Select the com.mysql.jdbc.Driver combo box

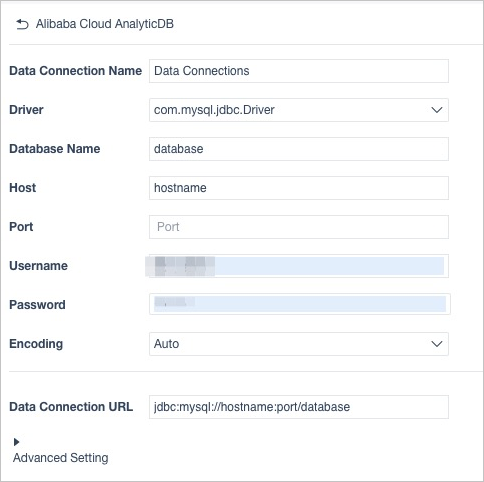pos(299,110)
